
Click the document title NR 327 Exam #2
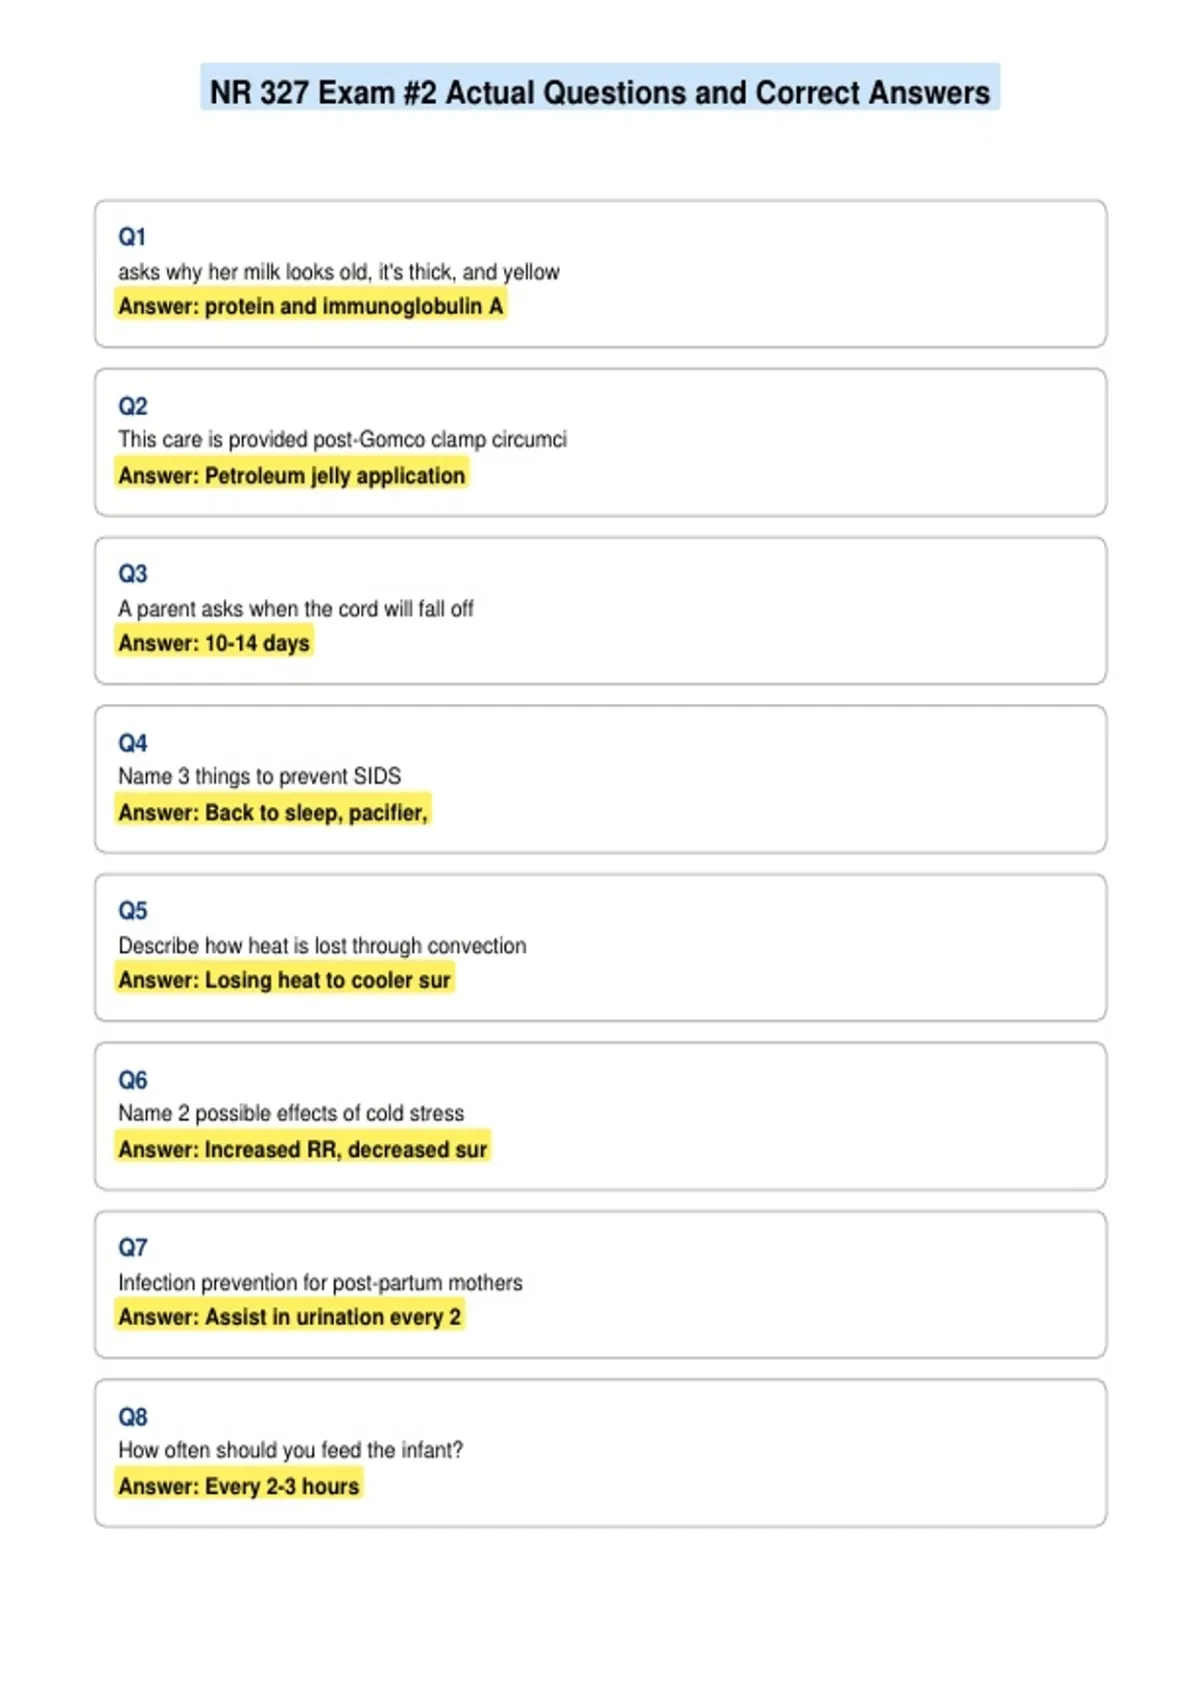tap(600, 92)
